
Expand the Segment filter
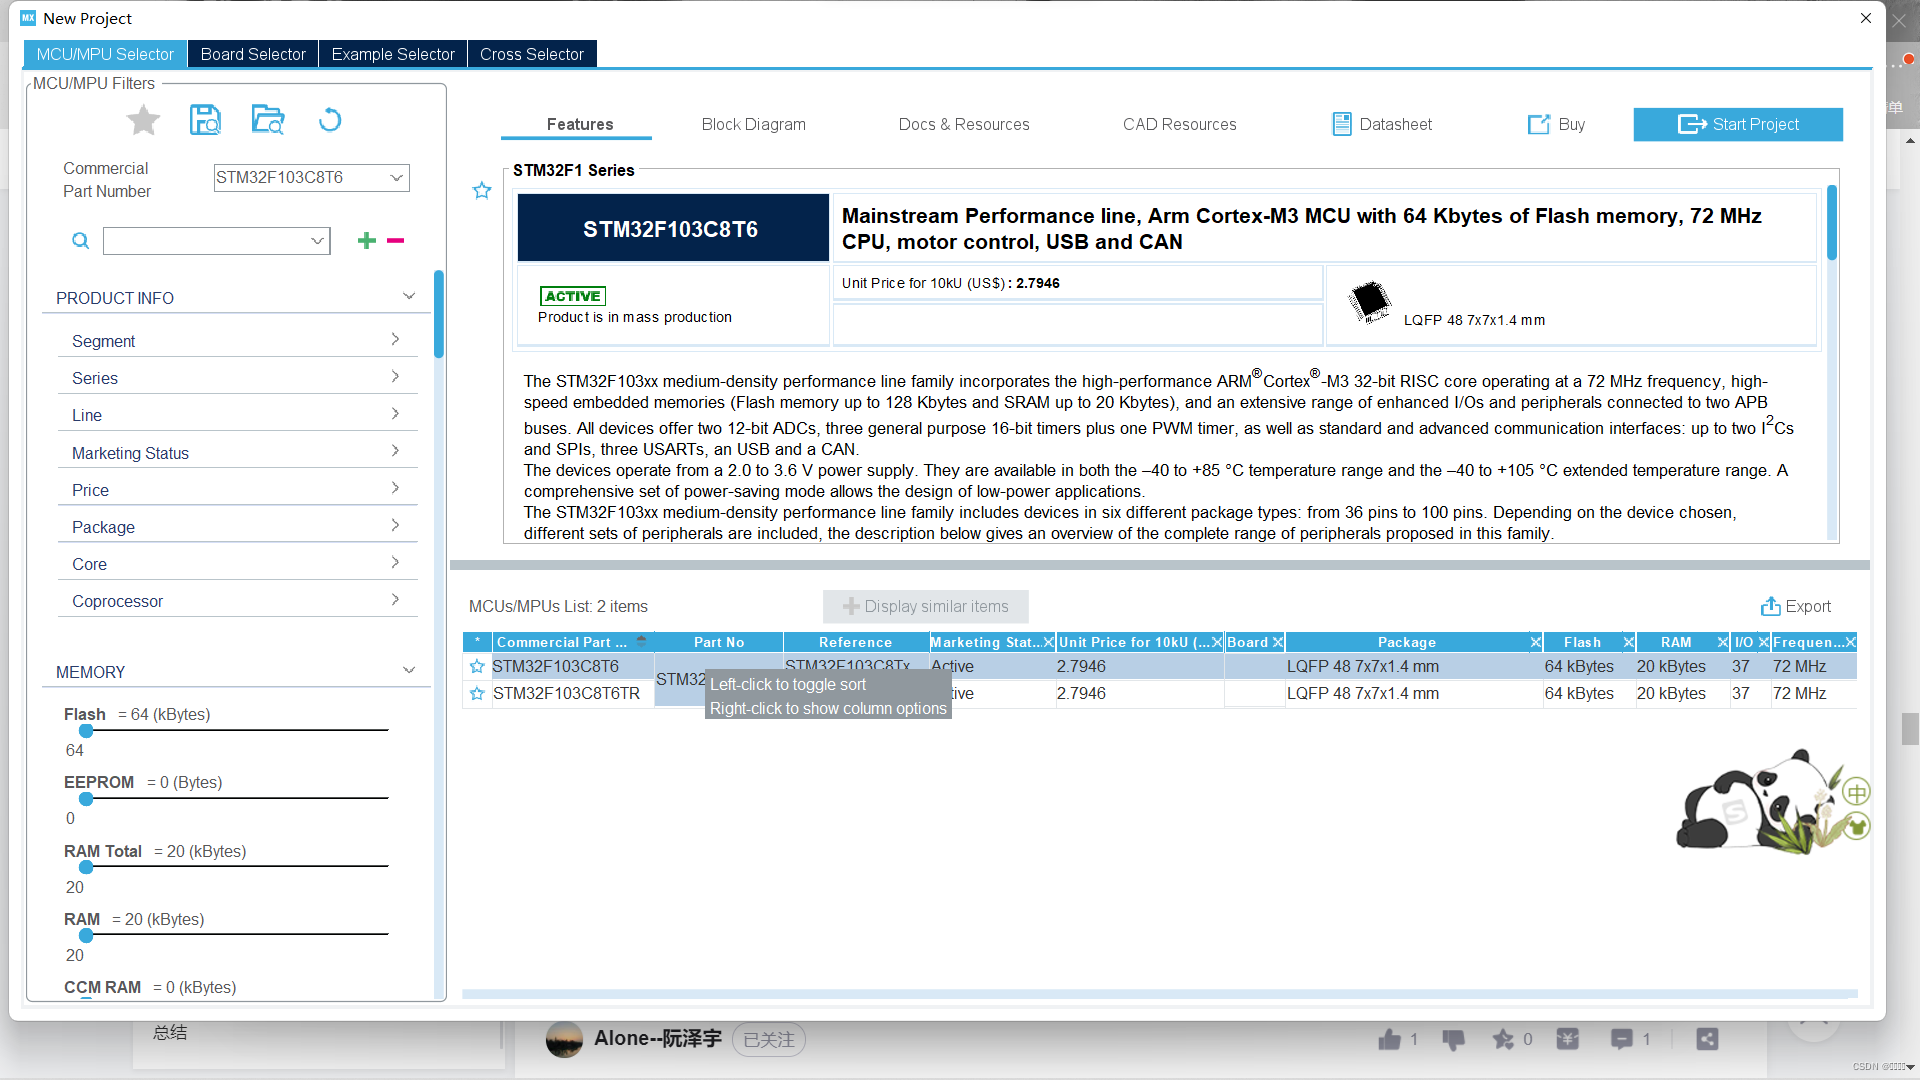point(395,340)
